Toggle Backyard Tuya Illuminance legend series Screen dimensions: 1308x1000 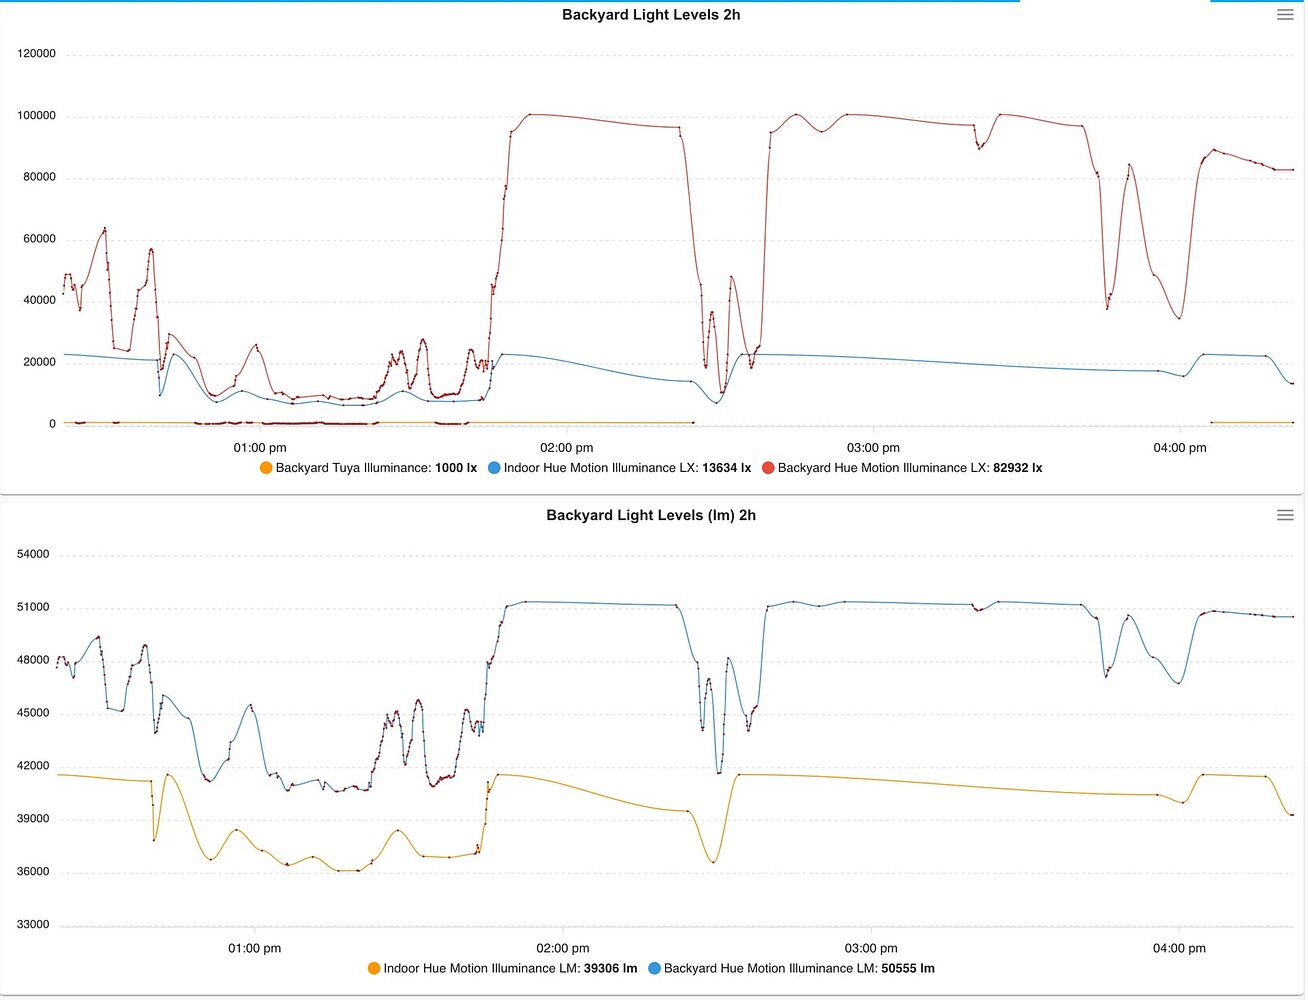pos(368,468)
